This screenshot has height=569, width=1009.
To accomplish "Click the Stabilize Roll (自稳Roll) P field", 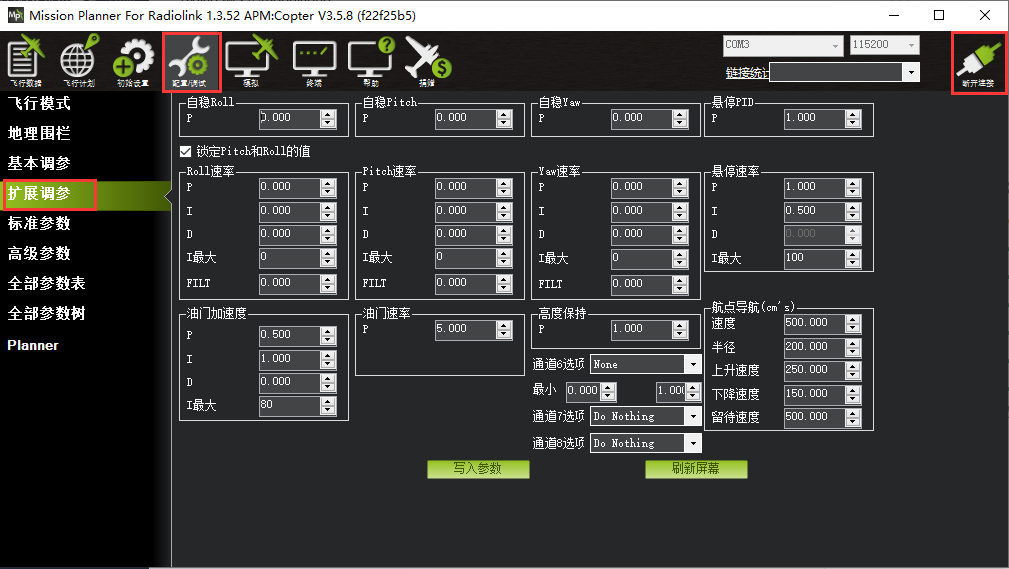I will tap(289, 118).
